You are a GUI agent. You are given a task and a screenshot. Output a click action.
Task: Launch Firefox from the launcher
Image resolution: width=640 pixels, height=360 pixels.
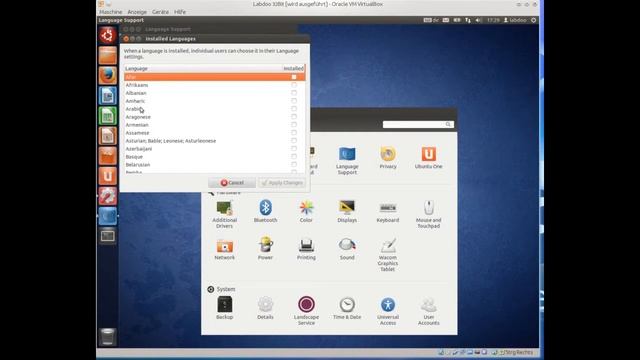pyautogui.click(x=107, y=76)
